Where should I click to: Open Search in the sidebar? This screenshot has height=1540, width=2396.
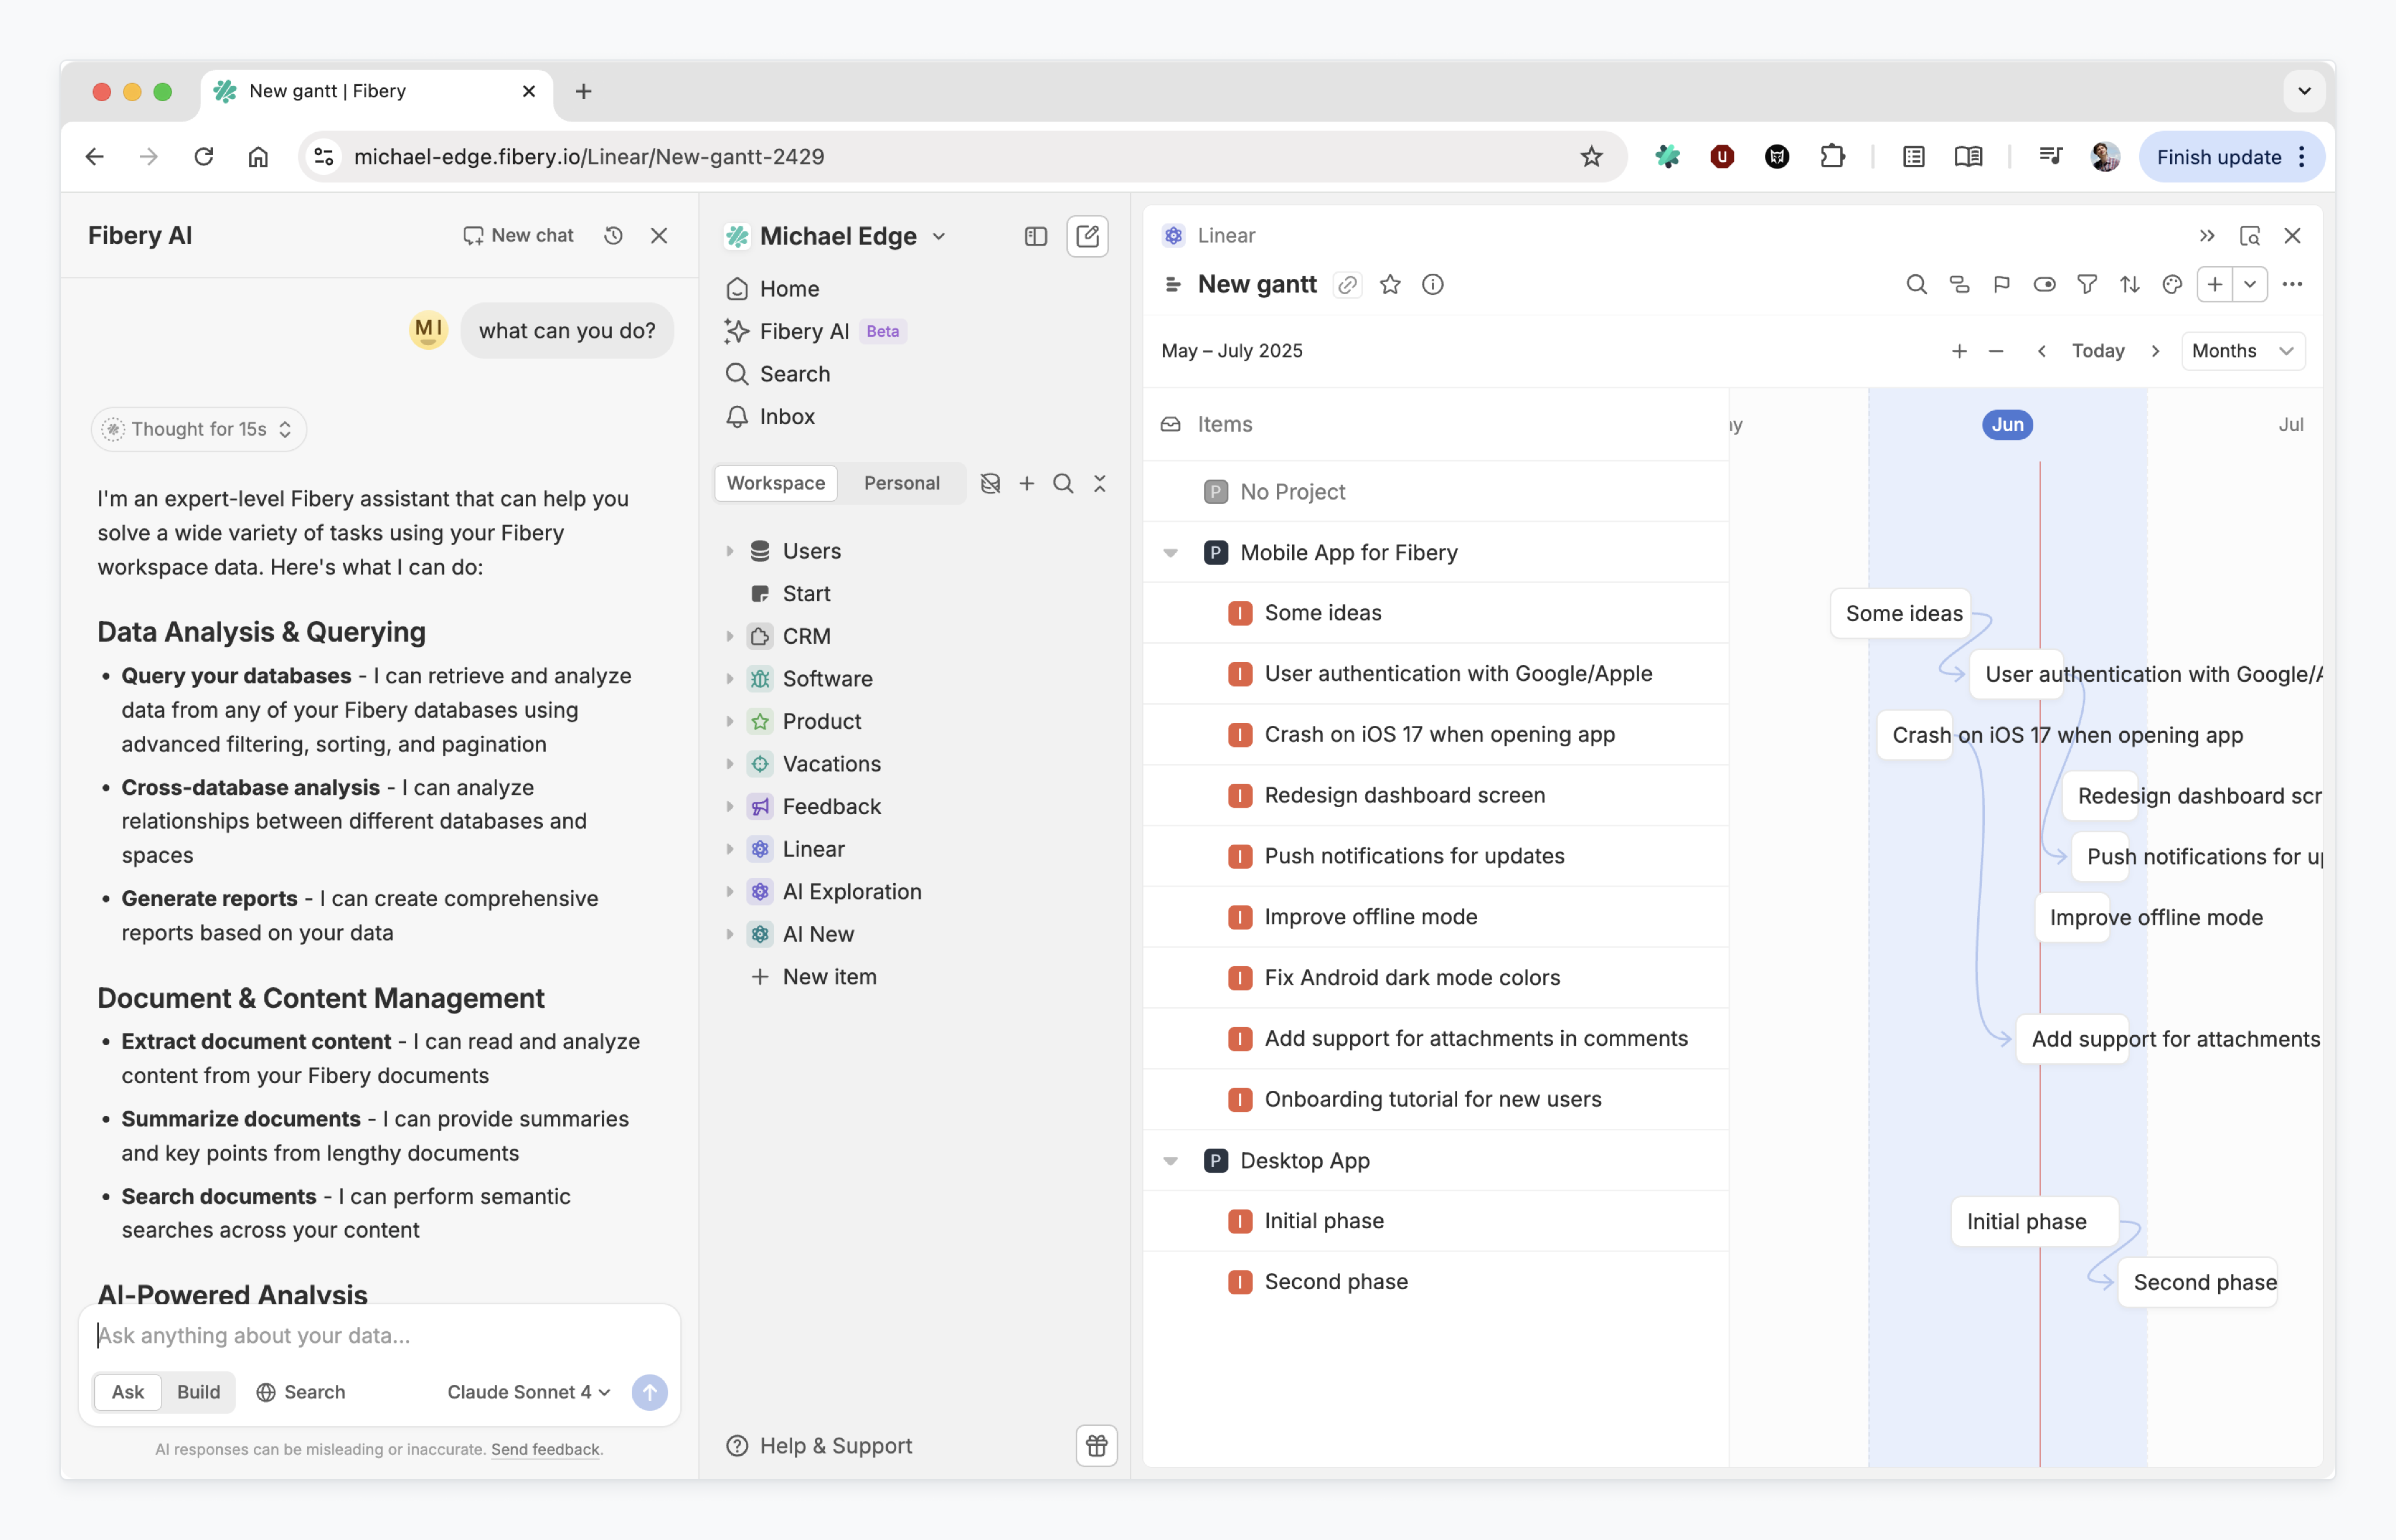pyautogui.click(x=778, y=374)
